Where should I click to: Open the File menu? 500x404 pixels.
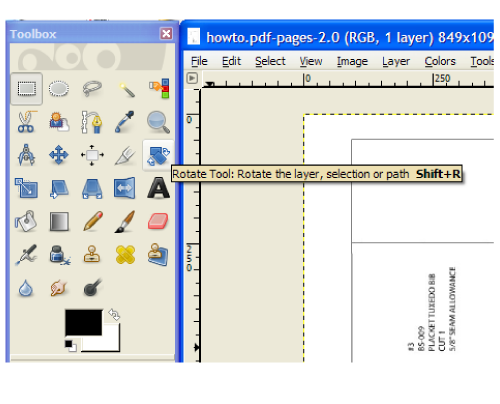[199, 61]
